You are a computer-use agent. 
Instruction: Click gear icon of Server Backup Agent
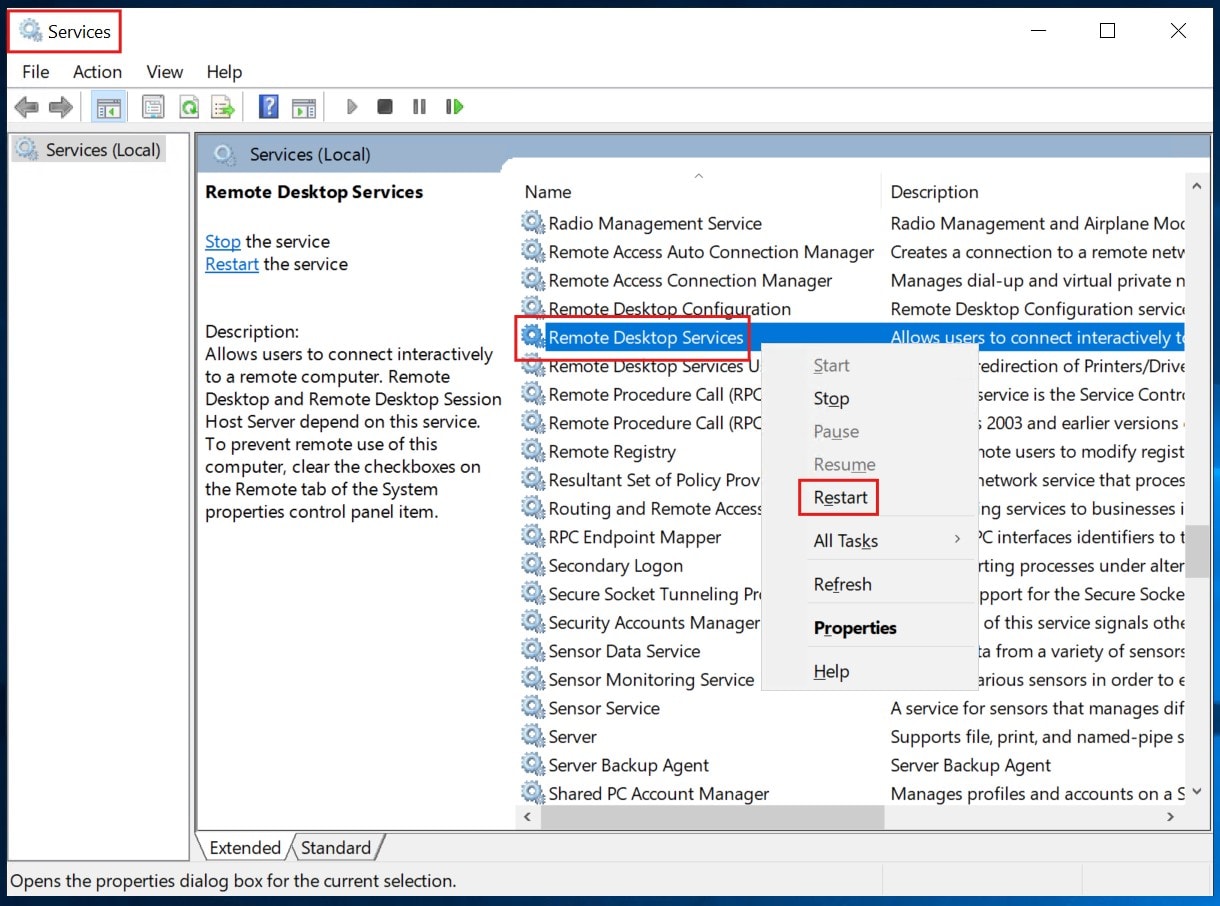pos(533,765)
